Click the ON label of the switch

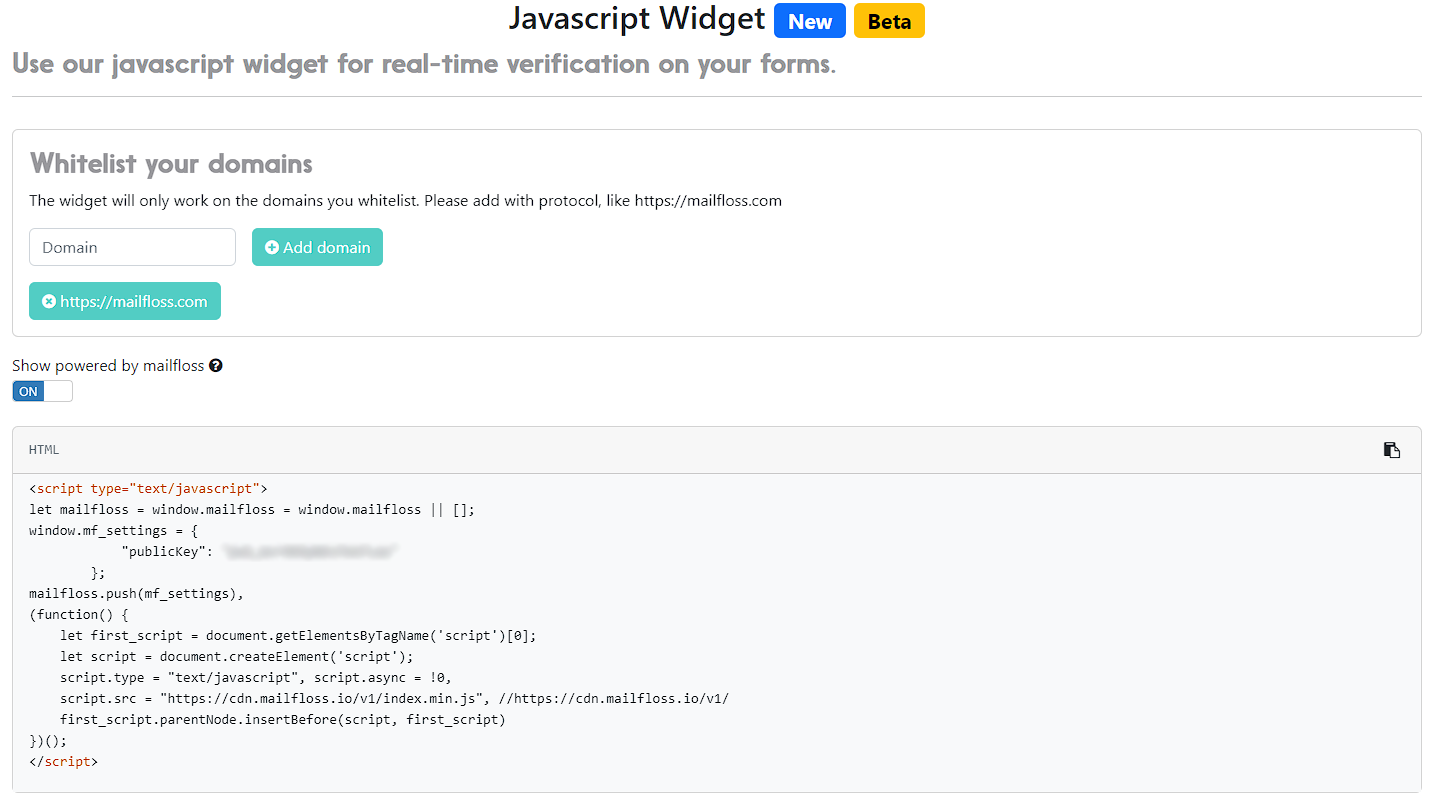pos(28,391)
